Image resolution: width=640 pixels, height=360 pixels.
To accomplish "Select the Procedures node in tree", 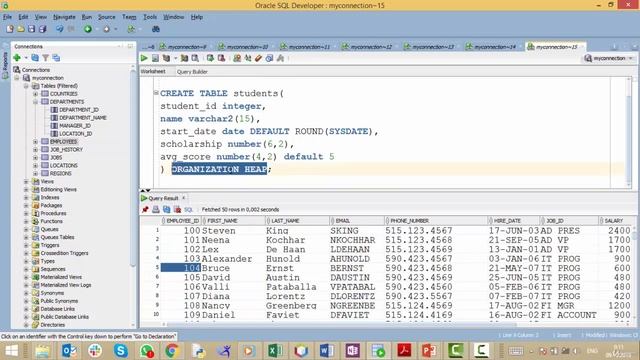I will tap(53, 213).
